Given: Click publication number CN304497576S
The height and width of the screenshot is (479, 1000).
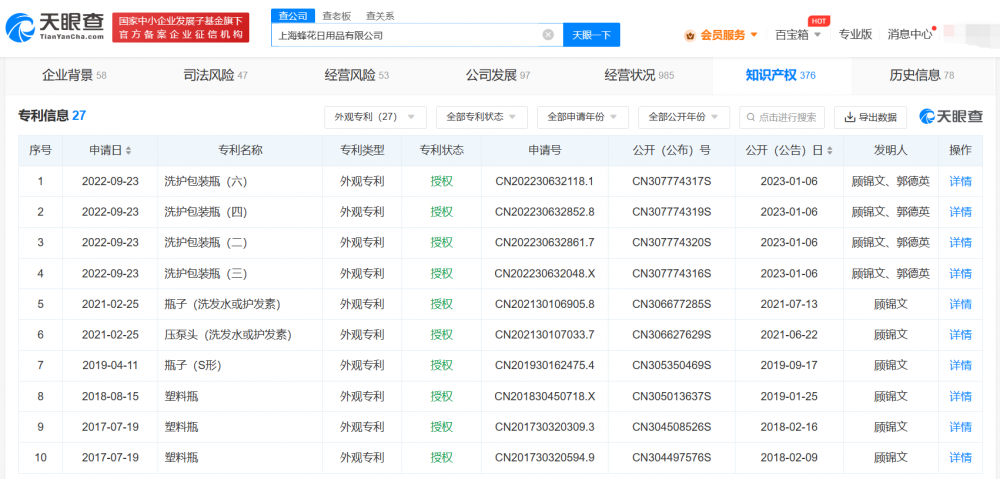Looking at the screenshot, I should point(671,457).
